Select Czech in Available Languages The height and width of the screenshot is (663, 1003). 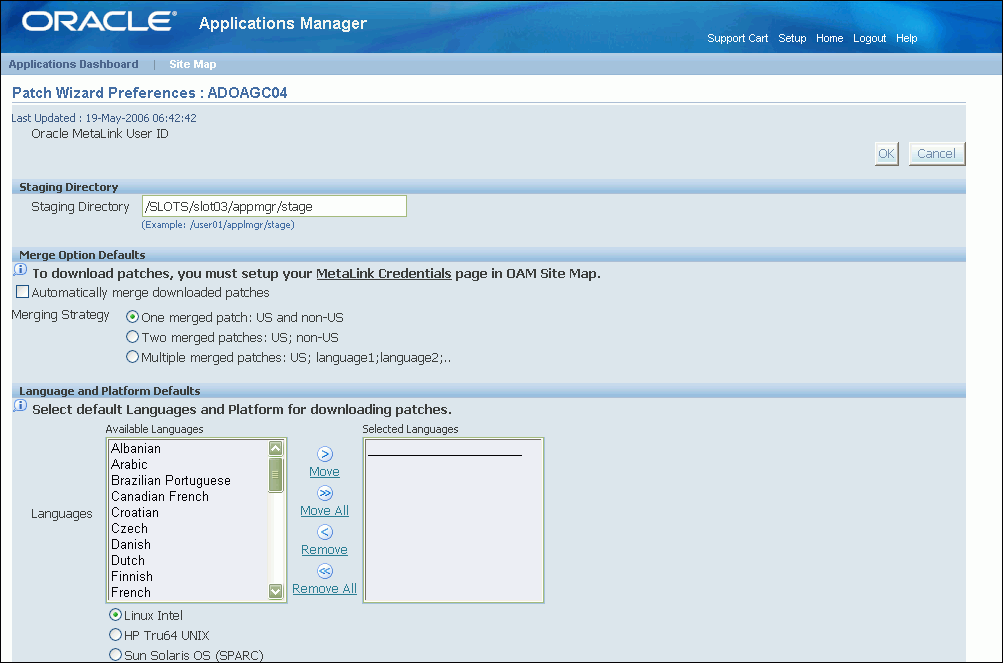click(188, 528)
